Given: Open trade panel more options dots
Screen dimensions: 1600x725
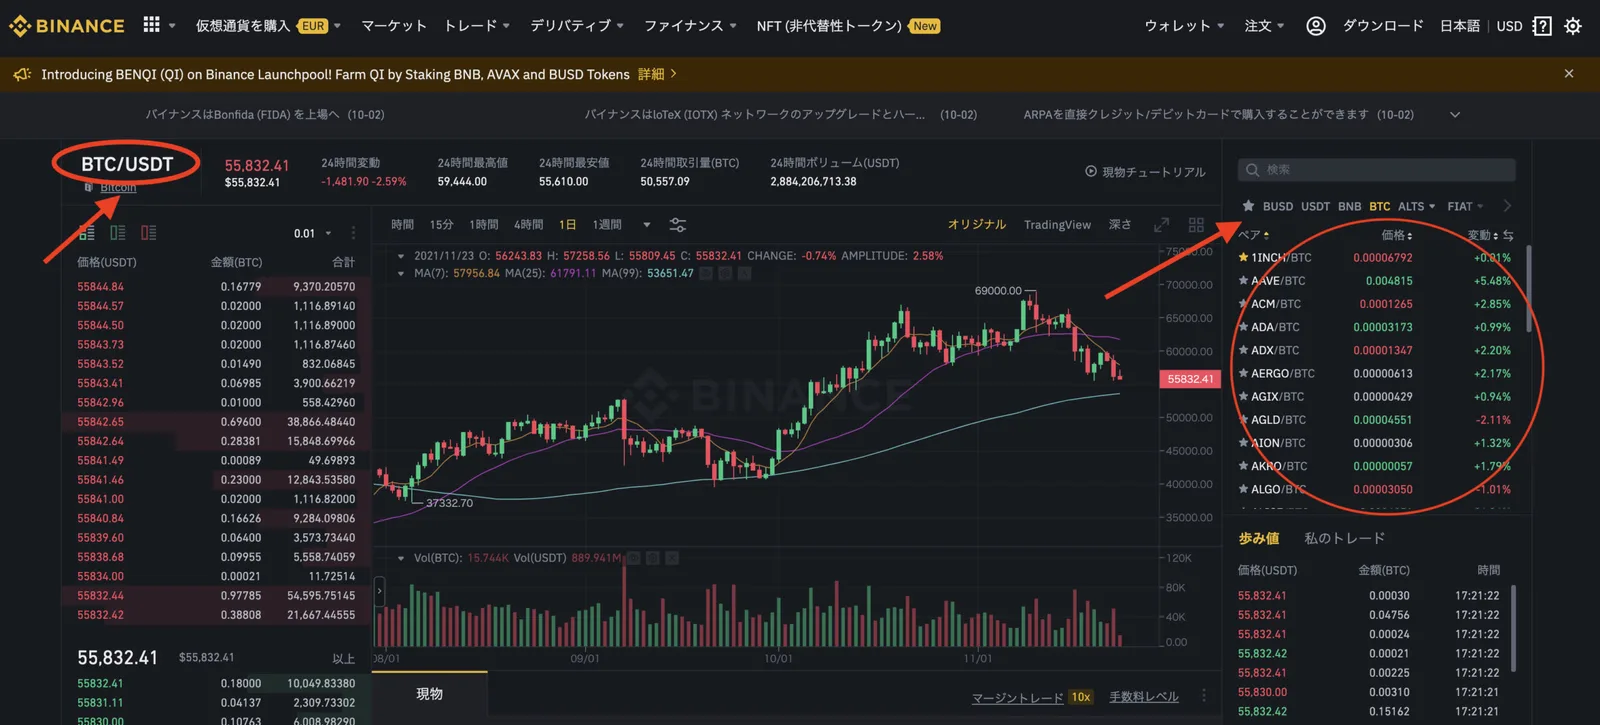Looking at the screenshot, I should tap(1203, 695).
